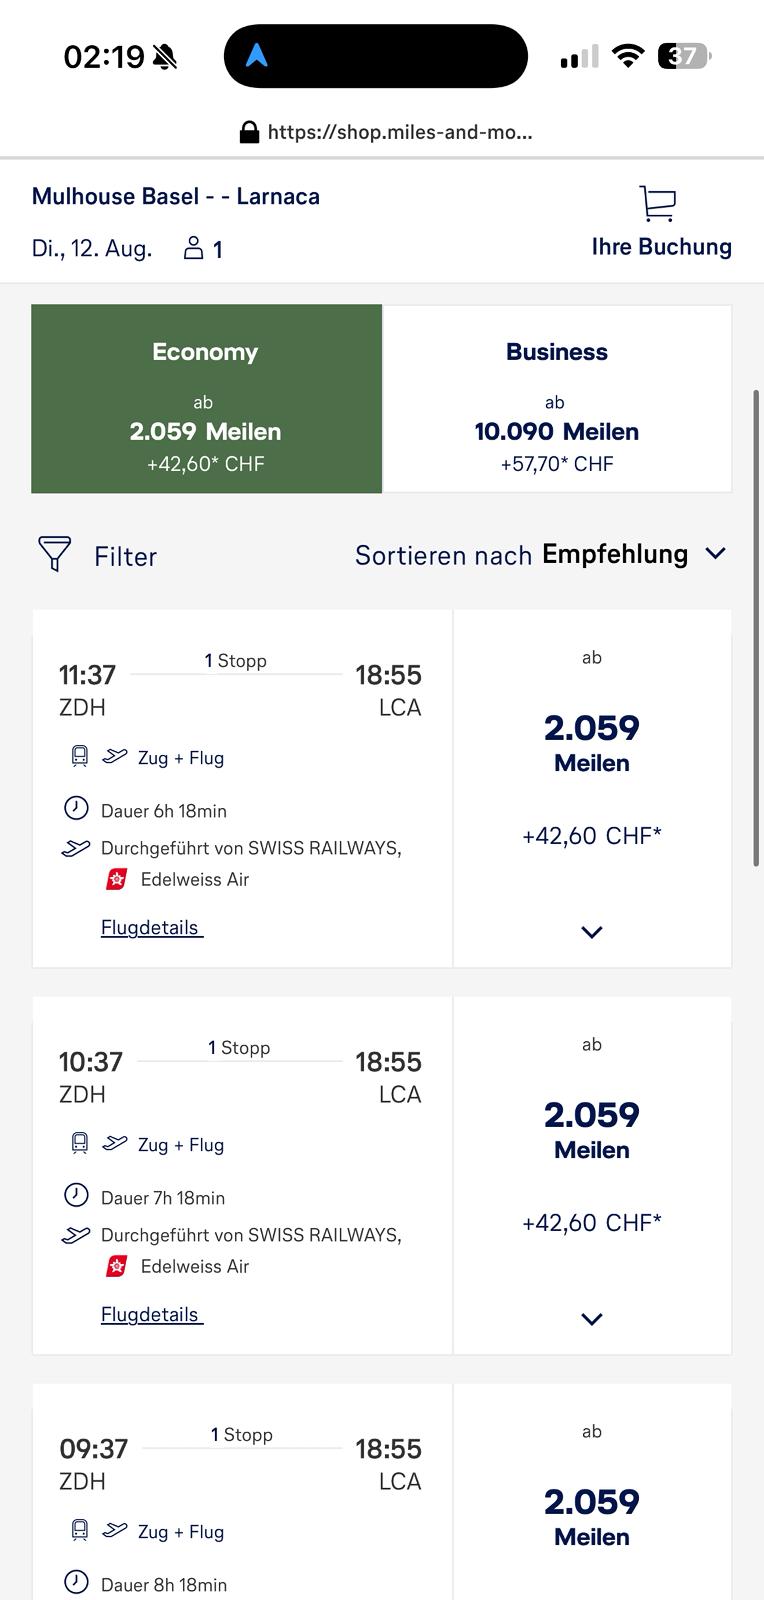This screenshot has width=764, height=1600.
Task: Click the padlock icon in the address bar
Action: 249,132
